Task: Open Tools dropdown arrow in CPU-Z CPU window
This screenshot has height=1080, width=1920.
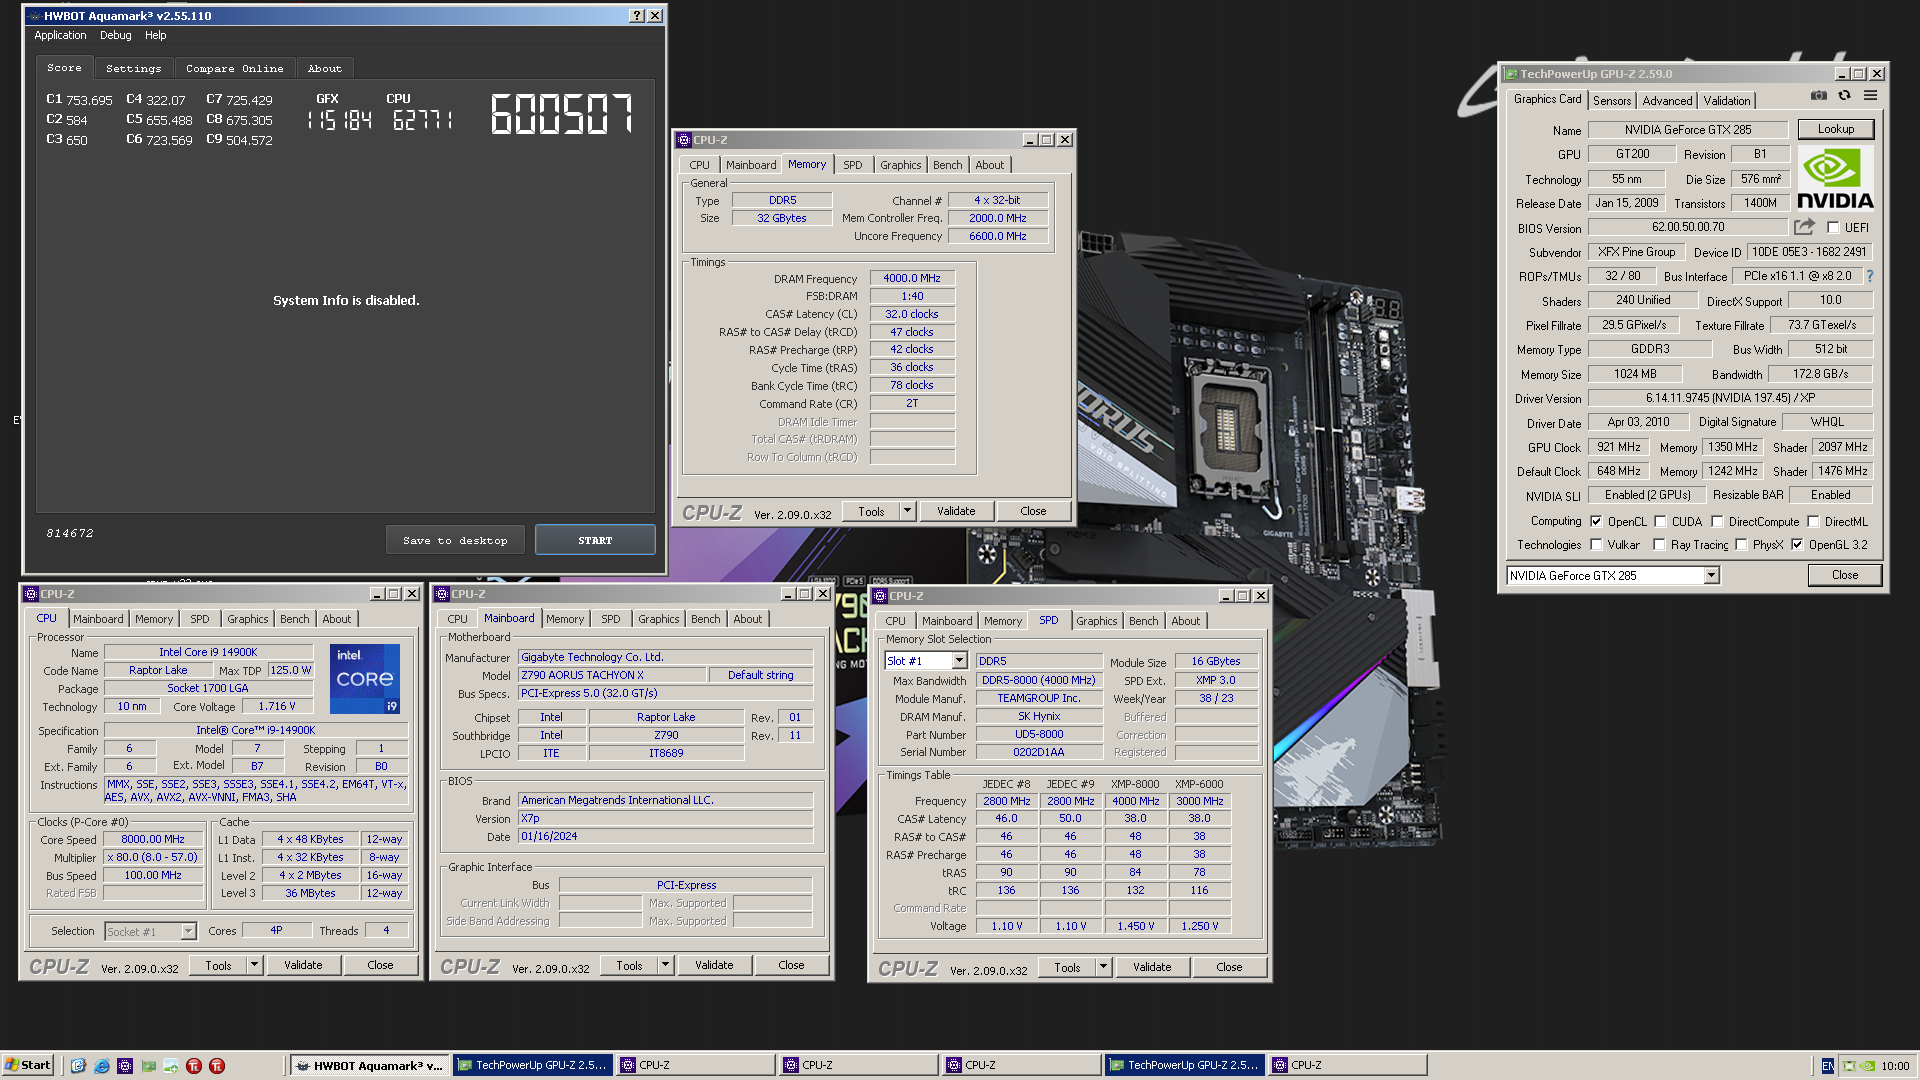Action: pyautogui.click(x=254, y=965)
